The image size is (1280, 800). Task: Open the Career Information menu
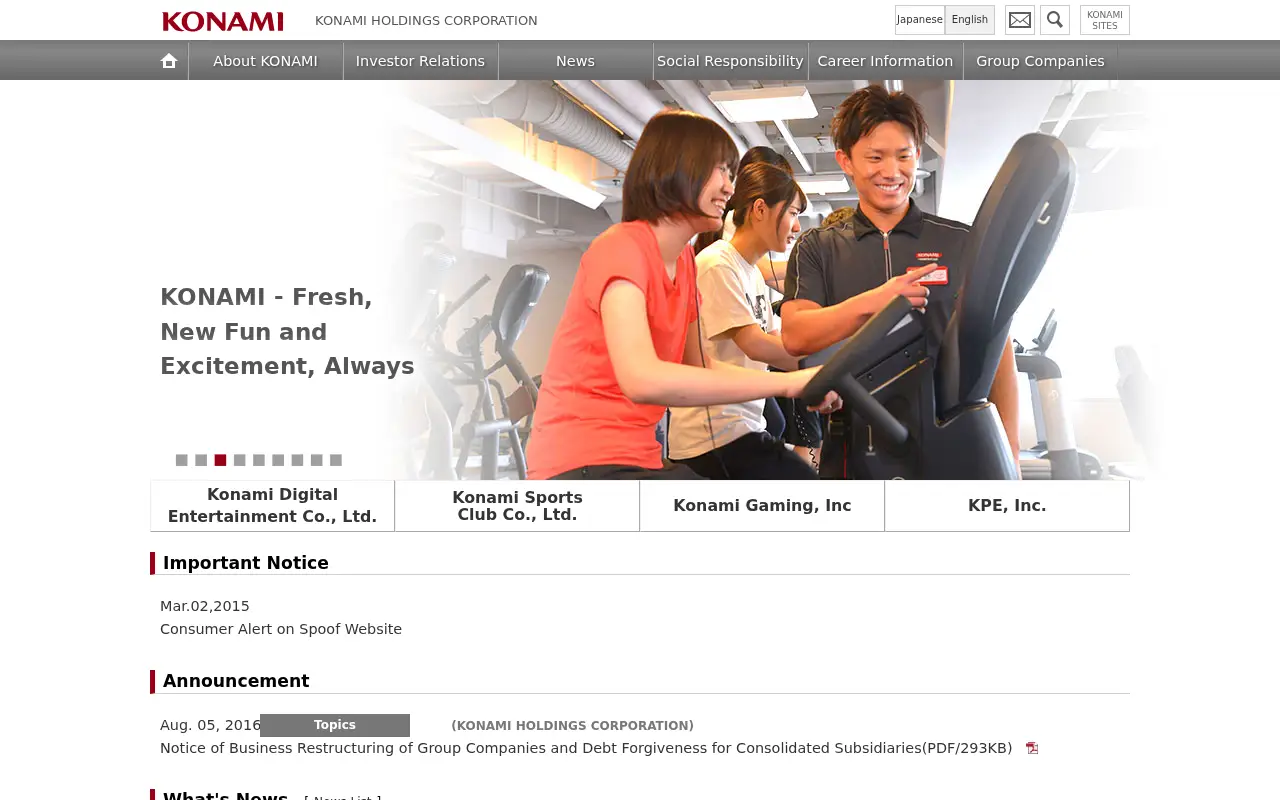point(885,61)
